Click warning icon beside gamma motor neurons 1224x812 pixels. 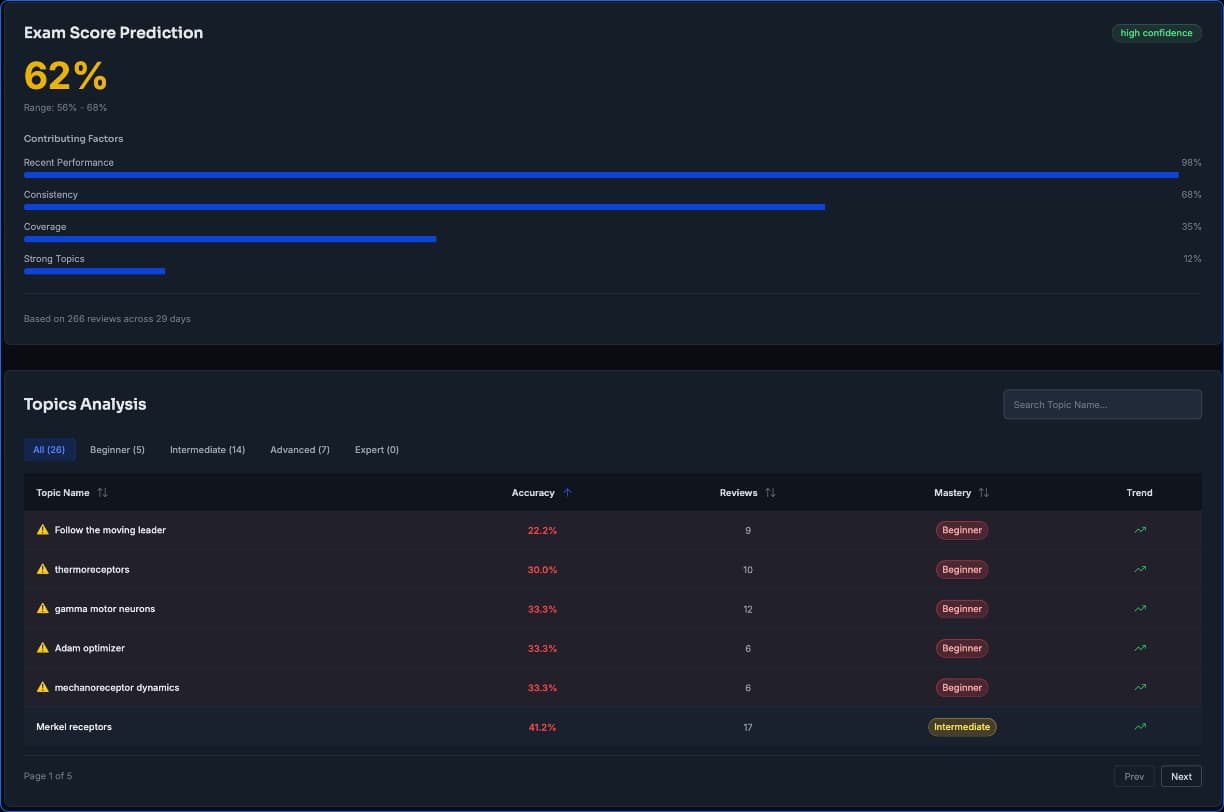pyautogui.click(x=42, y=608)
